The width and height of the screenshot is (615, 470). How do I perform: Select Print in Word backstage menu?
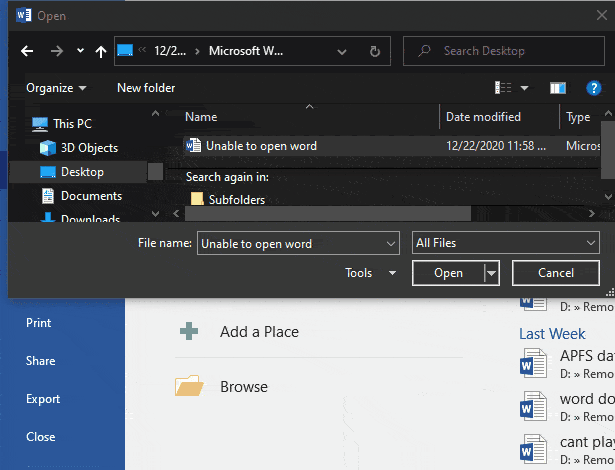click(x=38, y=322)
